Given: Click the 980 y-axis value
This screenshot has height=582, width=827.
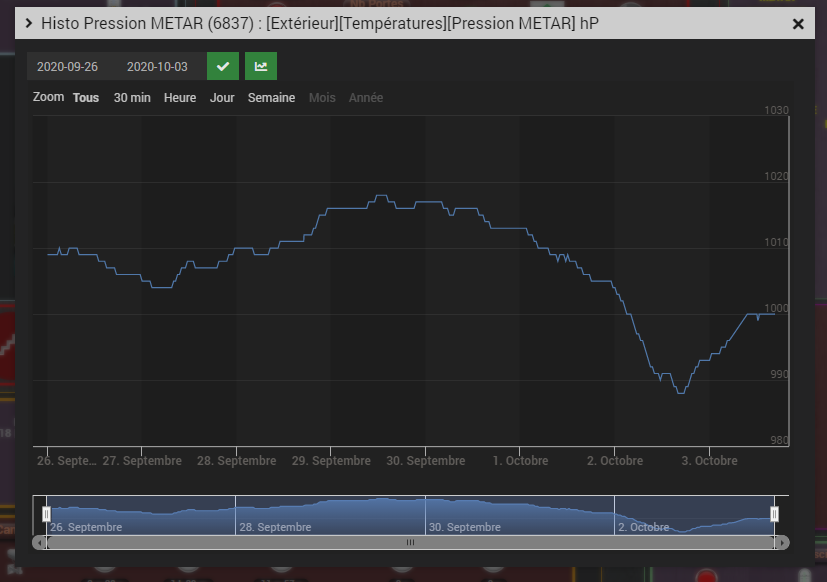Looking at the screenshot, I should (x=780, y=440).
